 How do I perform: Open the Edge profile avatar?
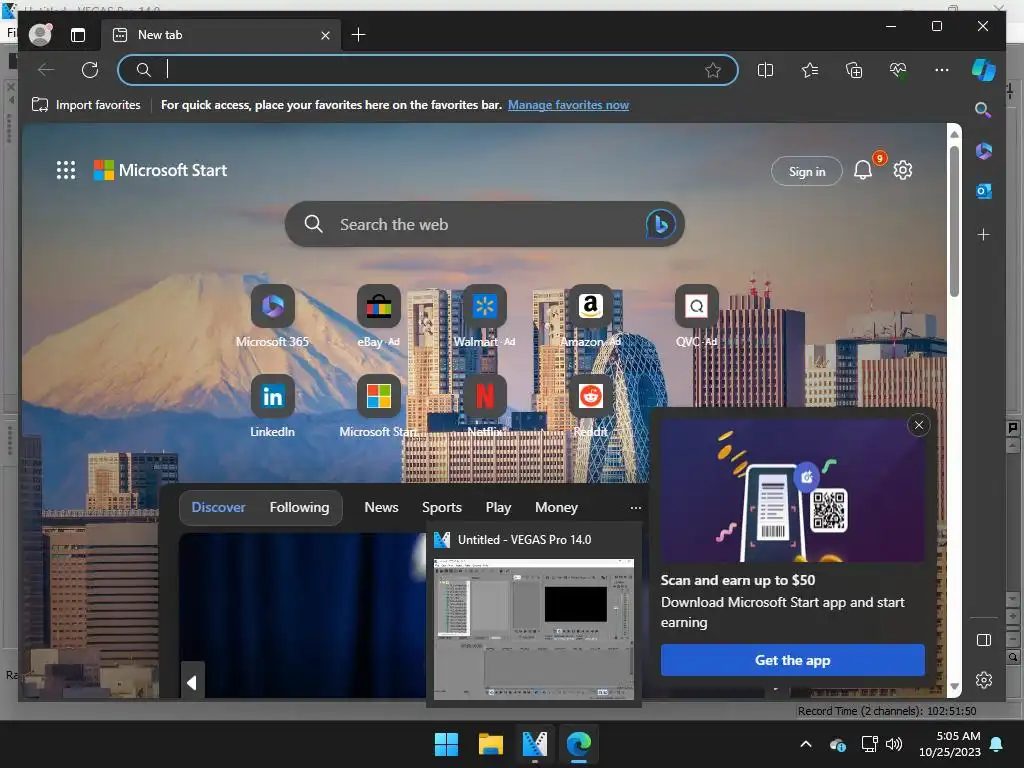point(40,35)
